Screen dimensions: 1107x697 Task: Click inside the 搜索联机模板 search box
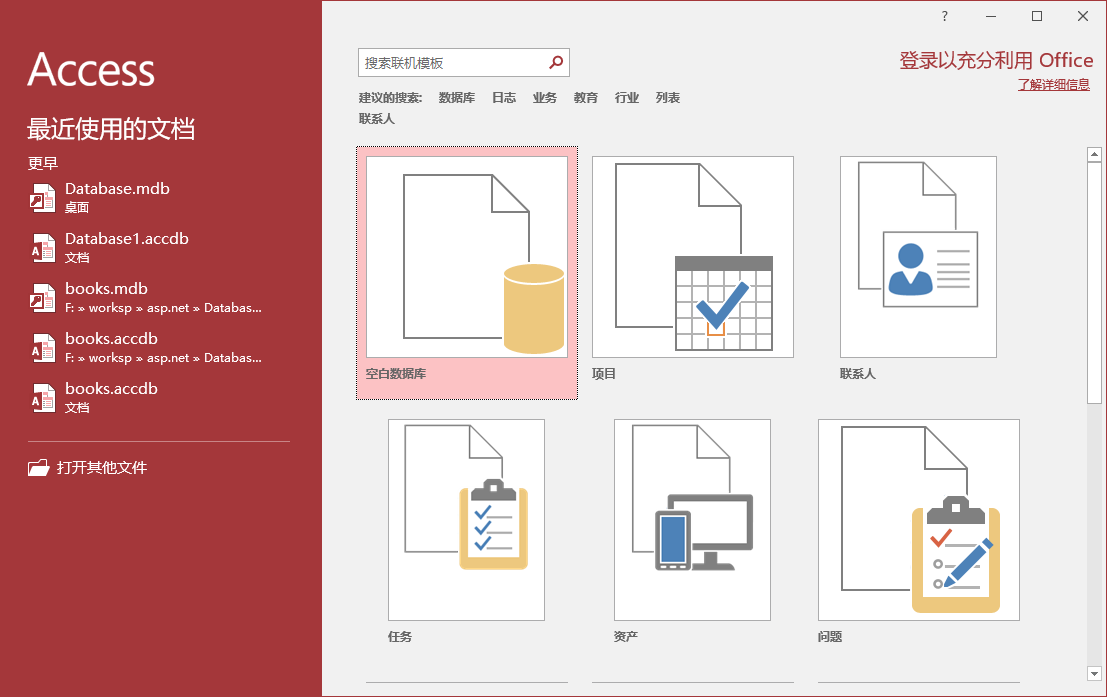pyautogui.click(x=450, y=62)
